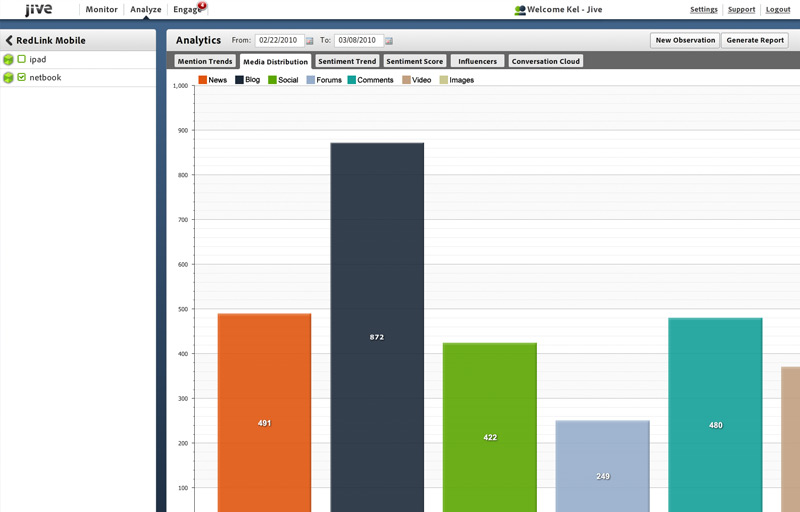This screenshot has height=512, width=800.
Task: Click the green cube icon next to ipad
Action: (8, 60)
